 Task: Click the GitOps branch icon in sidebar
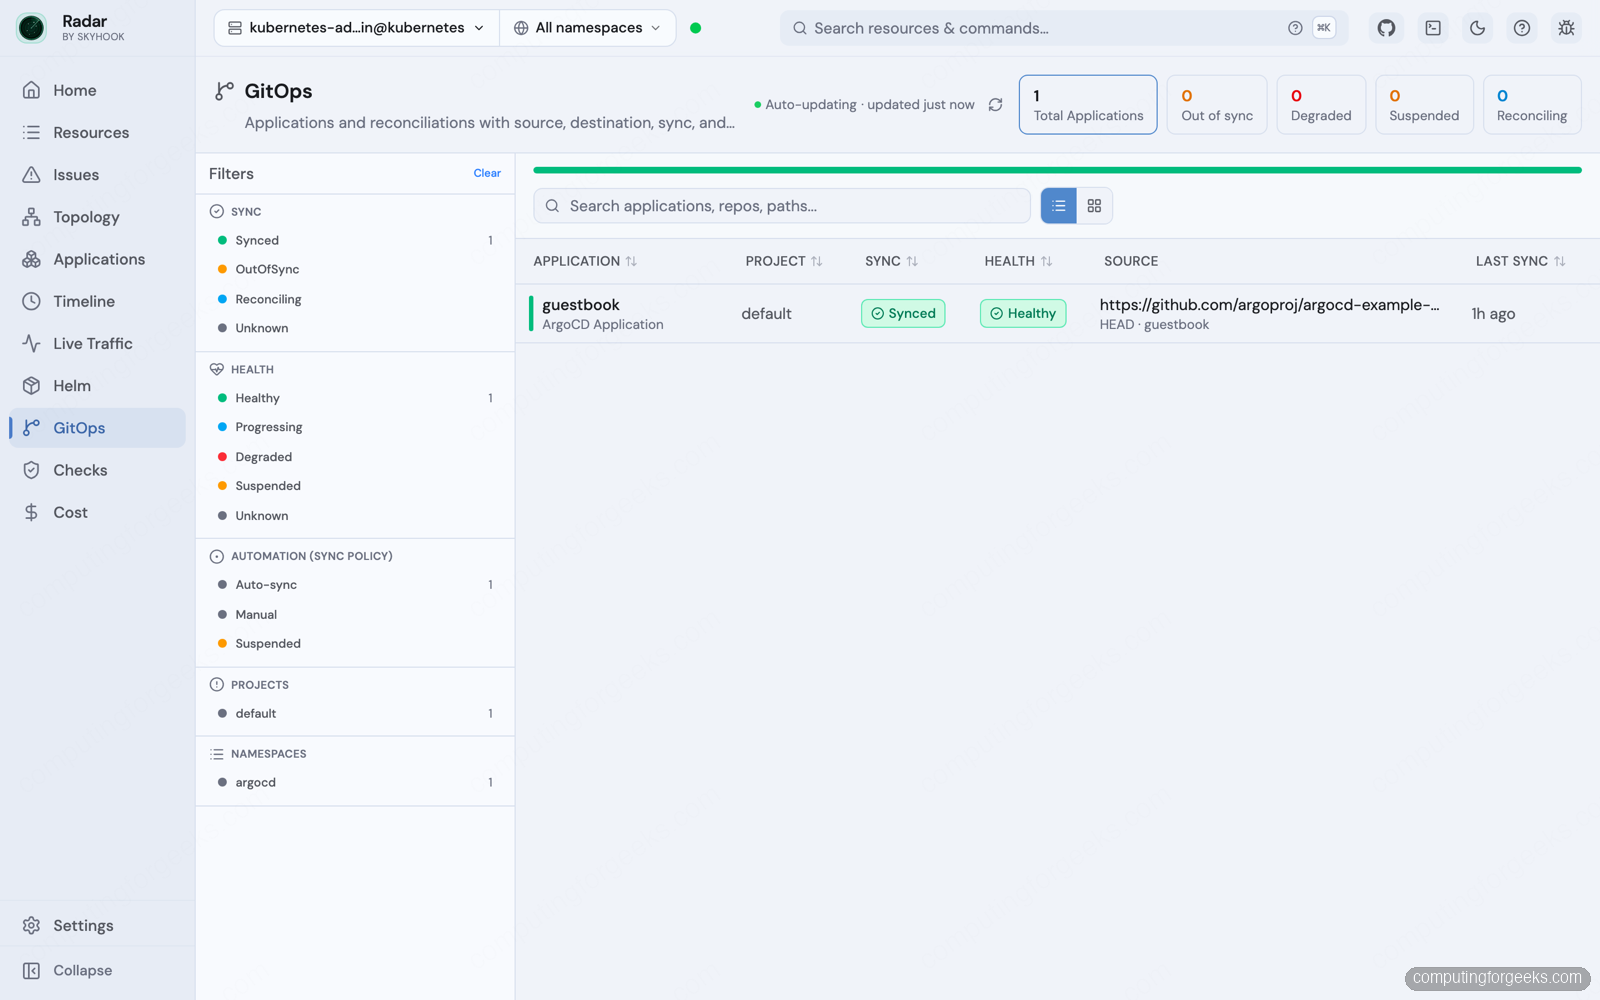click(32, 428)
